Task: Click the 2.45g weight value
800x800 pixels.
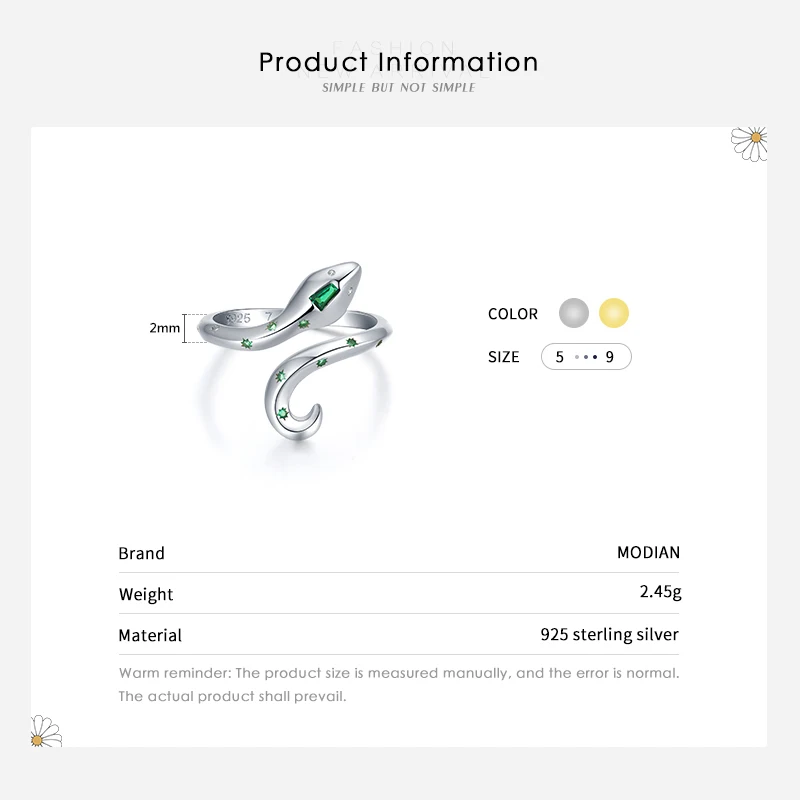Action: [660, 592]
